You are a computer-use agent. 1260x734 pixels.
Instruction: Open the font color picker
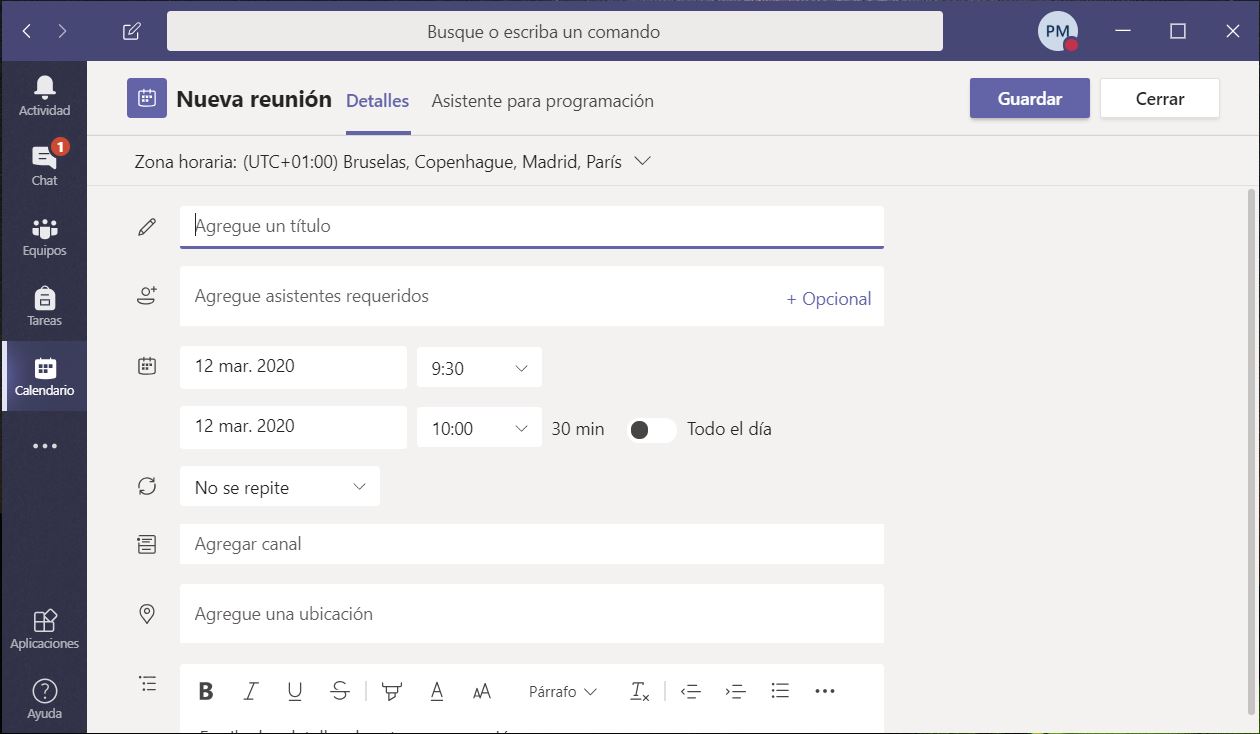436,691
